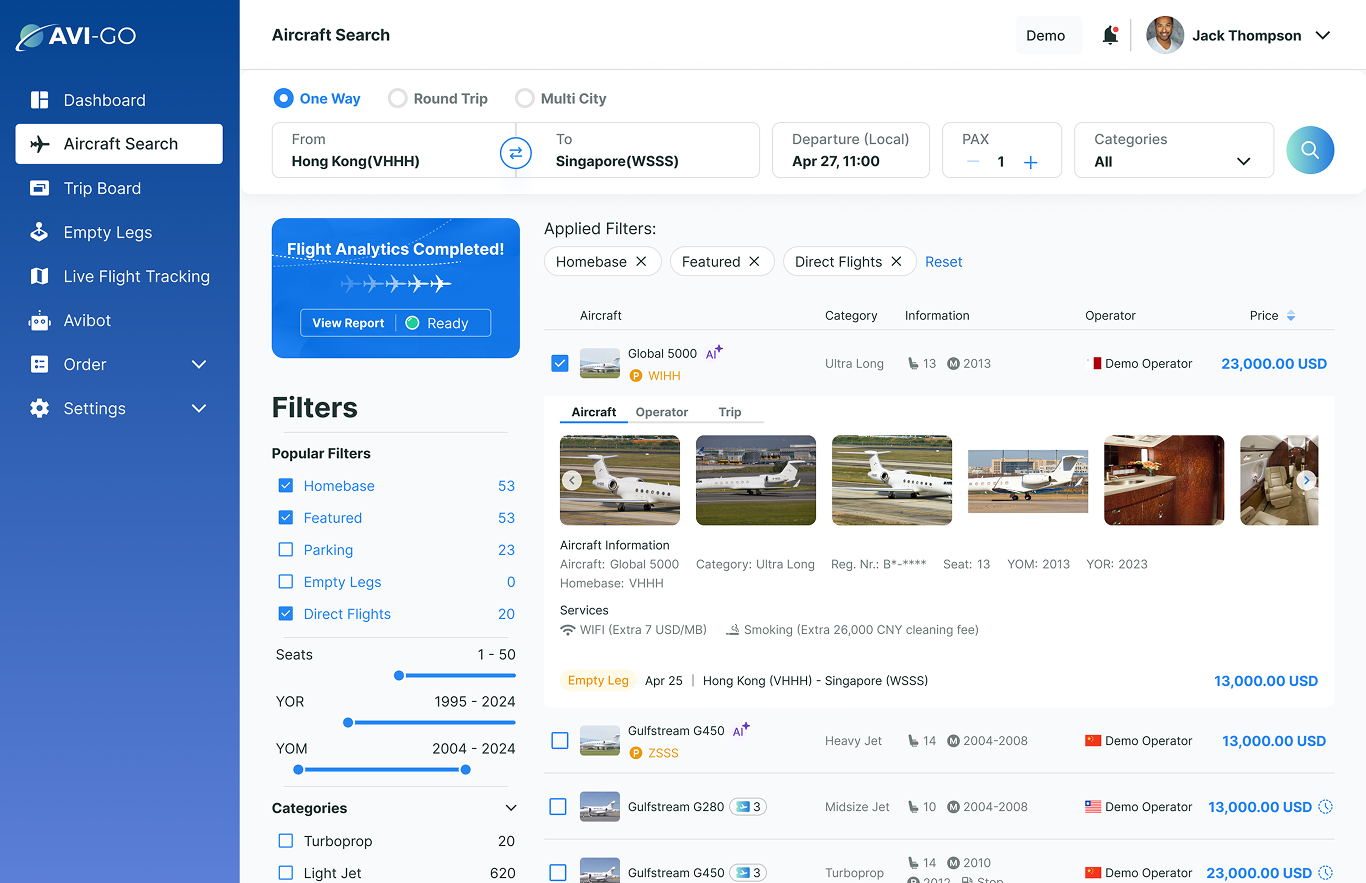
Task: Decrease PAX count with minus
Action: (x=973, y=162)
